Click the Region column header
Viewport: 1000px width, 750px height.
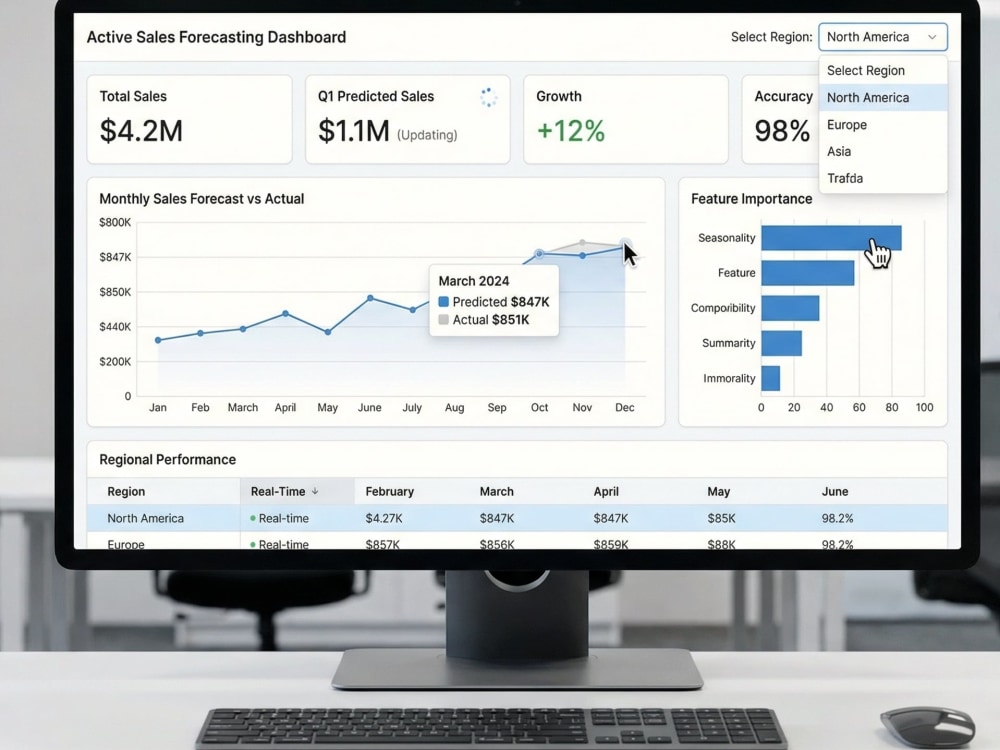126,492
